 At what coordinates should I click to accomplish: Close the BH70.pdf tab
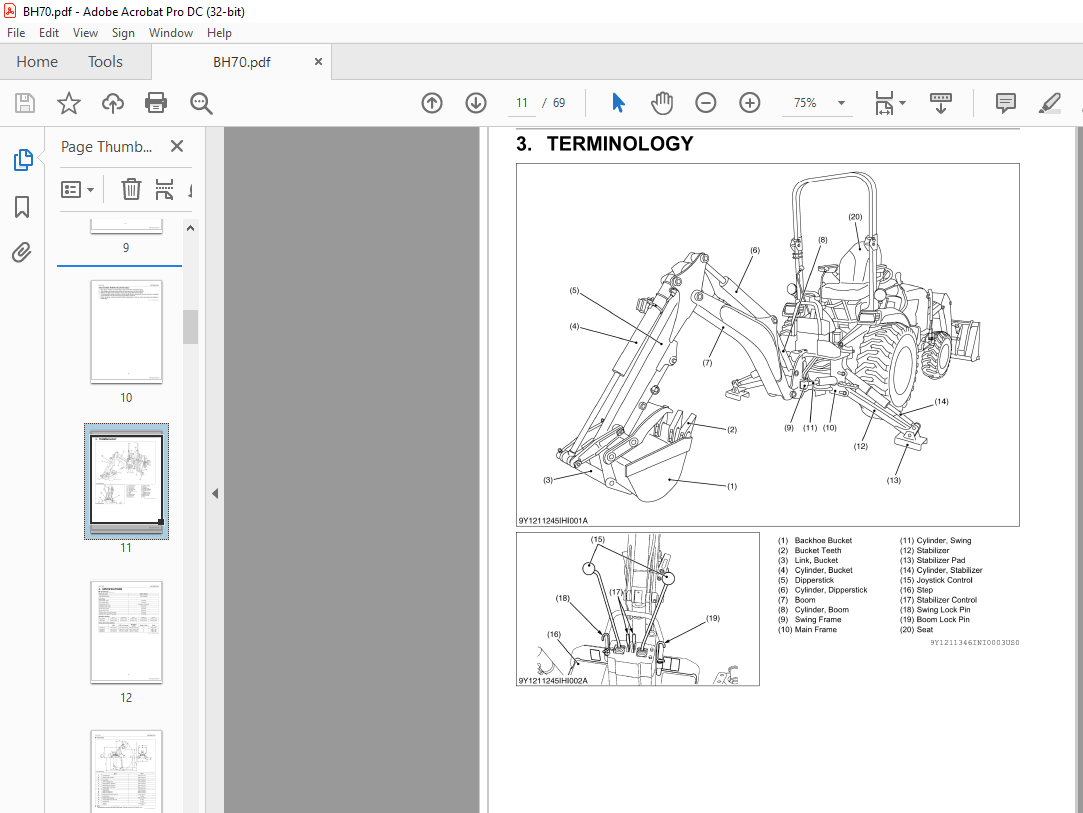pyautogui.click(x=318, y=61)
